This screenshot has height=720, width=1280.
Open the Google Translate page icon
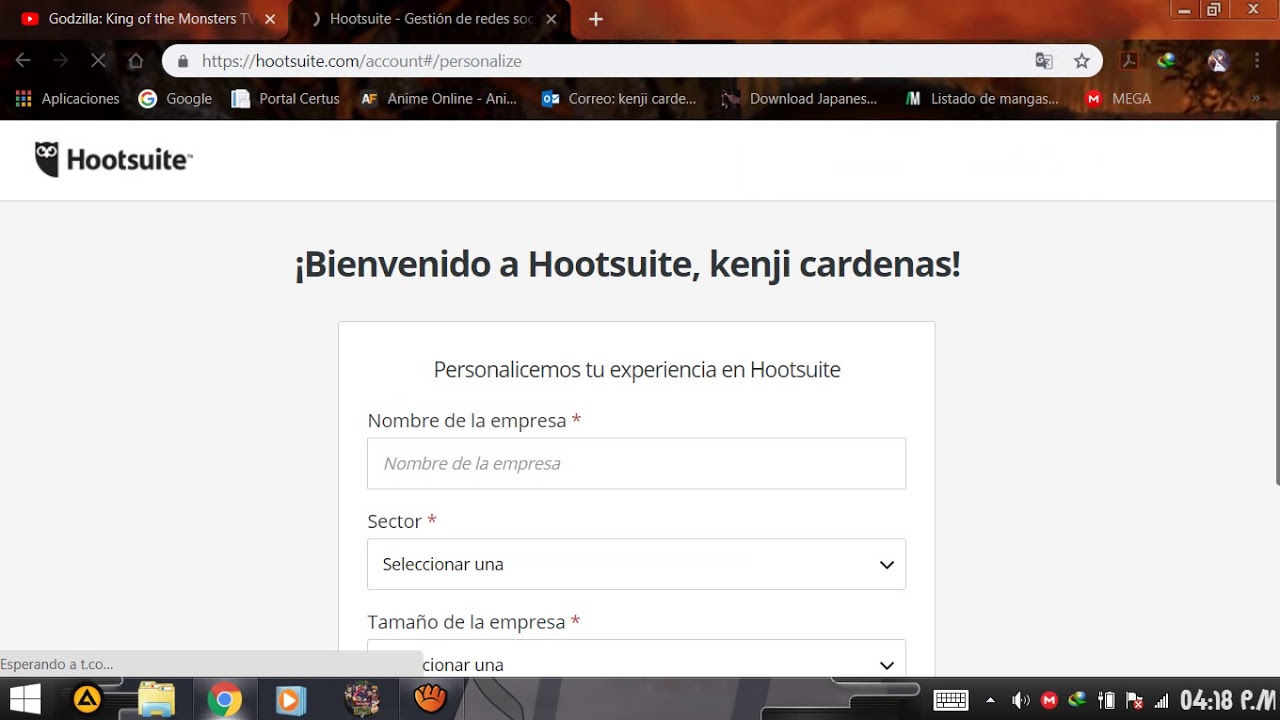(1044, 61)
